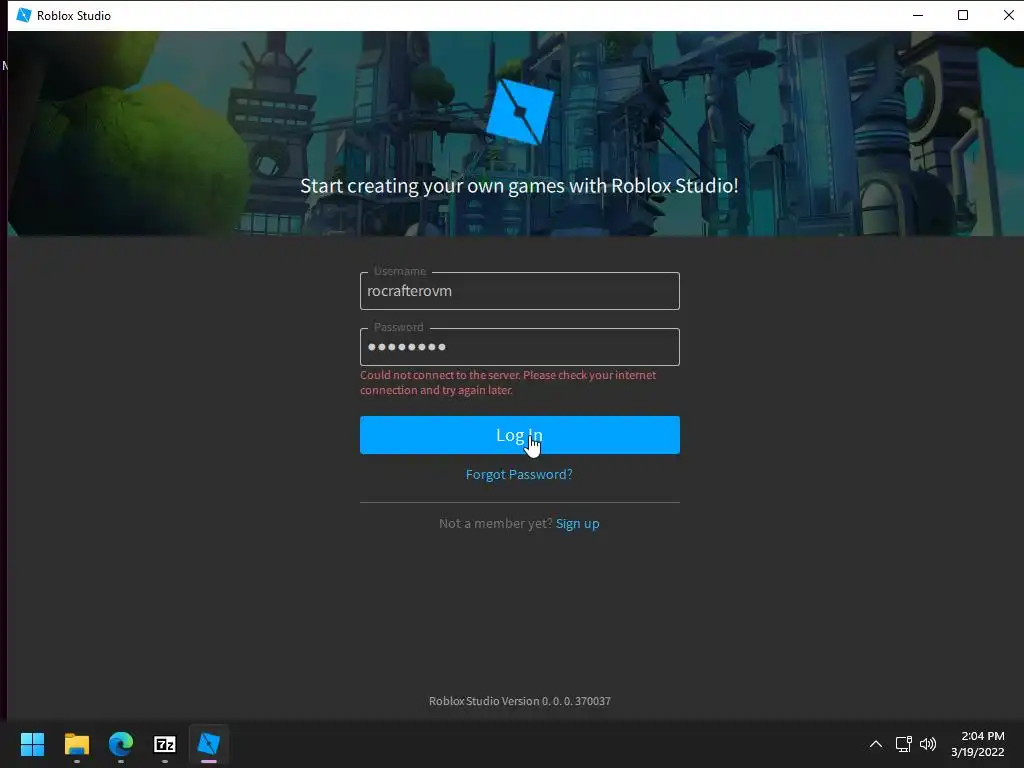The height and width of the screenshot is (768, 1024).
Task: Click the Roblox Studio Version 0.0.0.370037 text
Action: coord(520,701)
